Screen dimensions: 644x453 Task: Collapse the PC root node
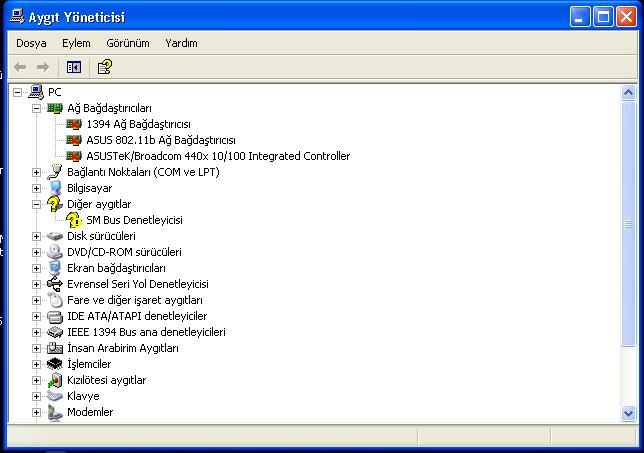tap(17, 92)
